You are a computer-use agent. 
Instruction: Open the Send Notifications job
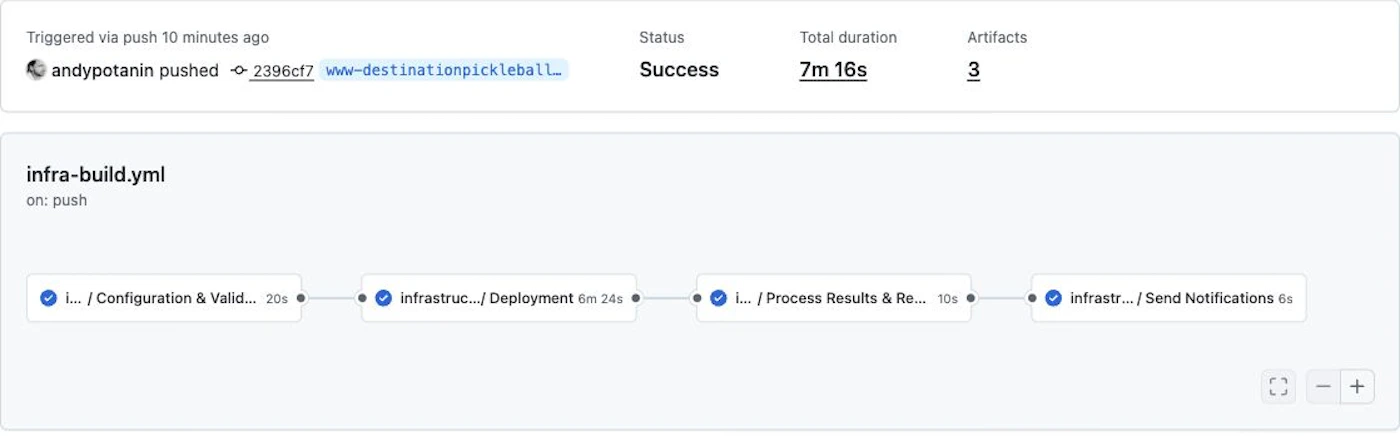point(1169,298)
